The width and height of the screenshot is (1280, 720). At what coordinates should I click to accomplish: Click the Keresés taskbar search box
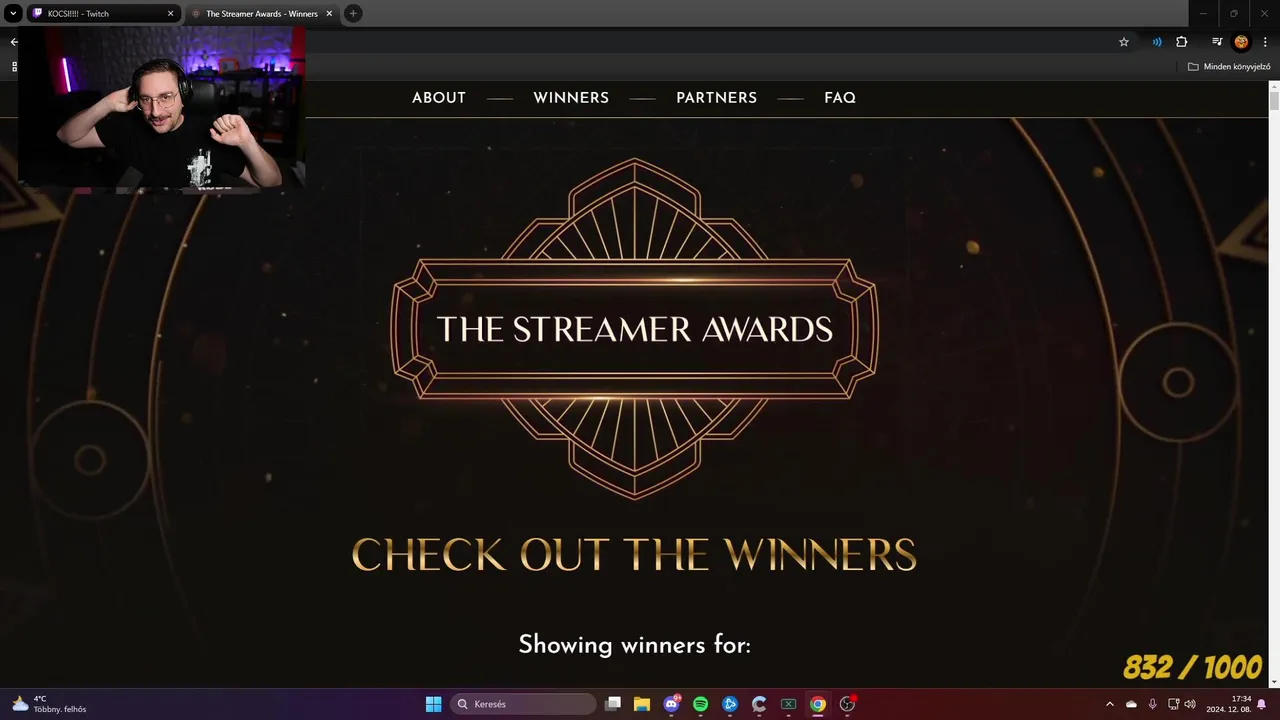pyautogui.click(x=522, y=704)
